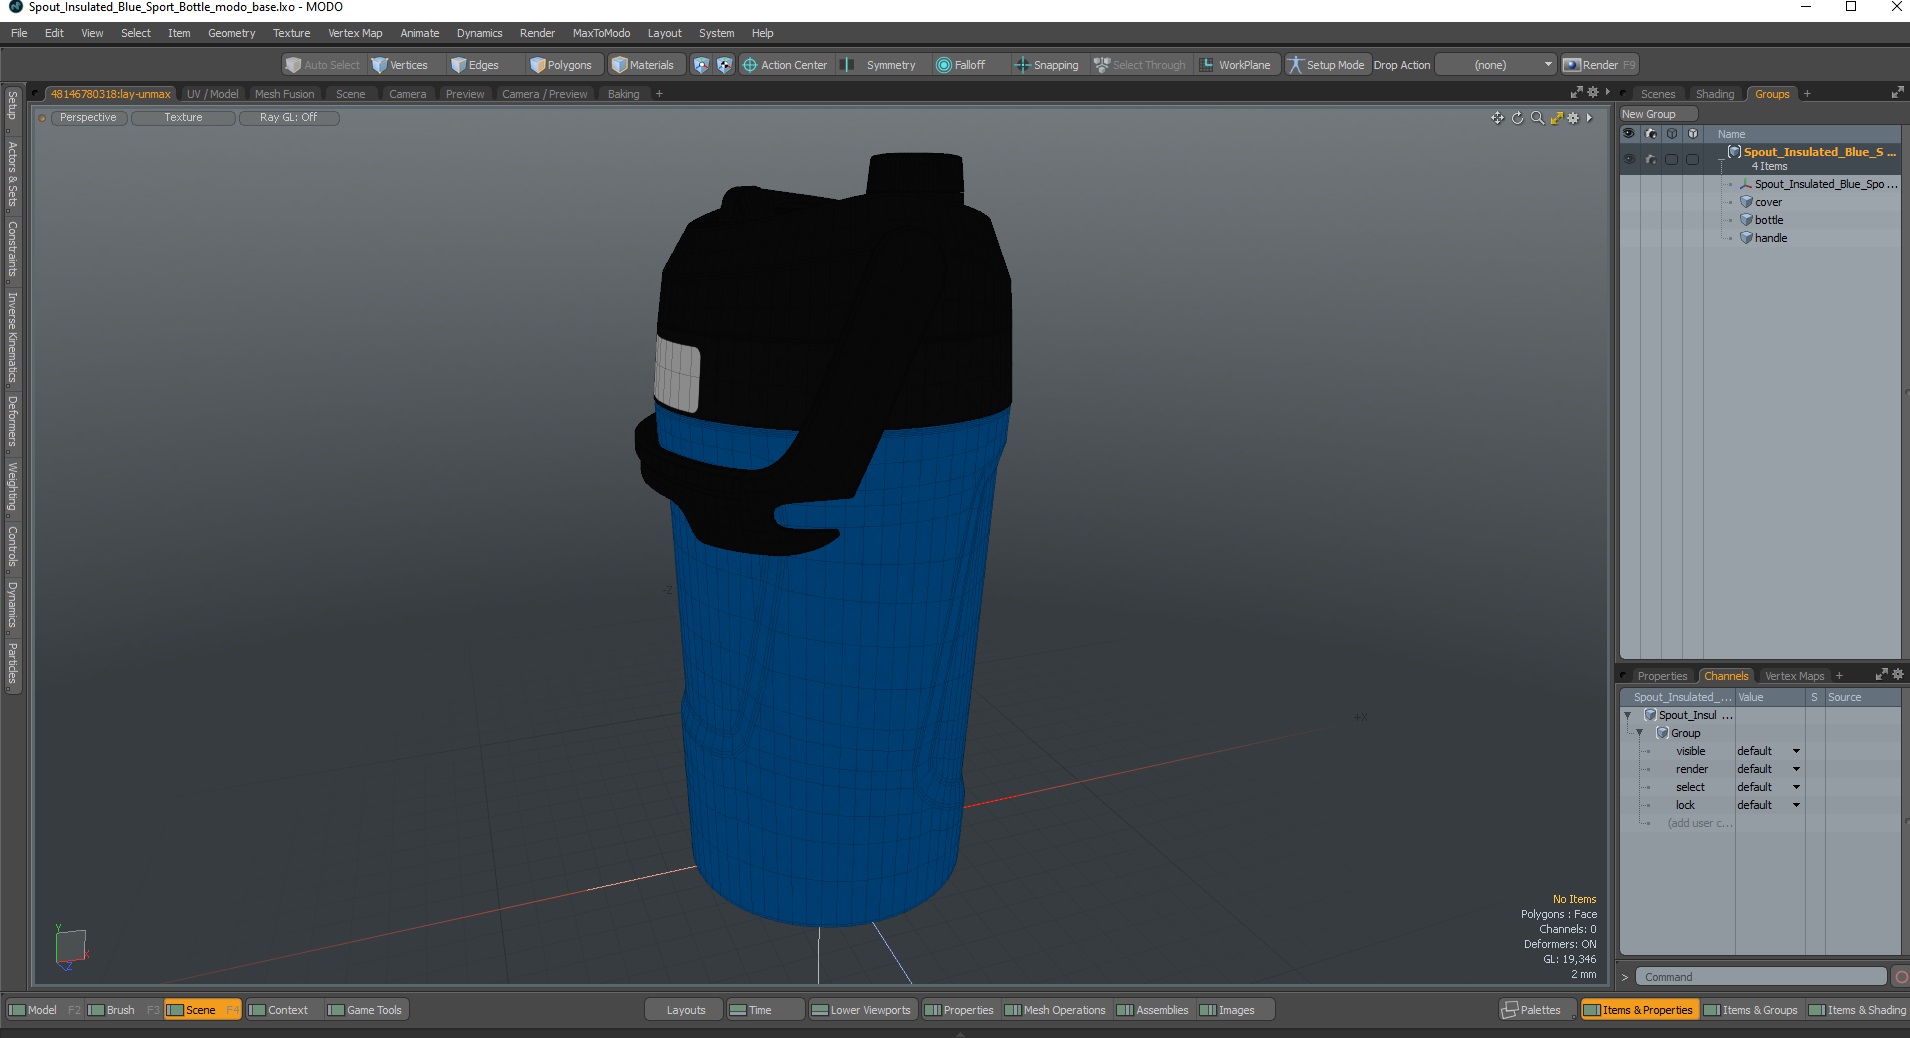1910x1038 pixels.
Task: Open 'lock' channel value dropdown
Action: pyautogui.click(x=1796, y=805)
